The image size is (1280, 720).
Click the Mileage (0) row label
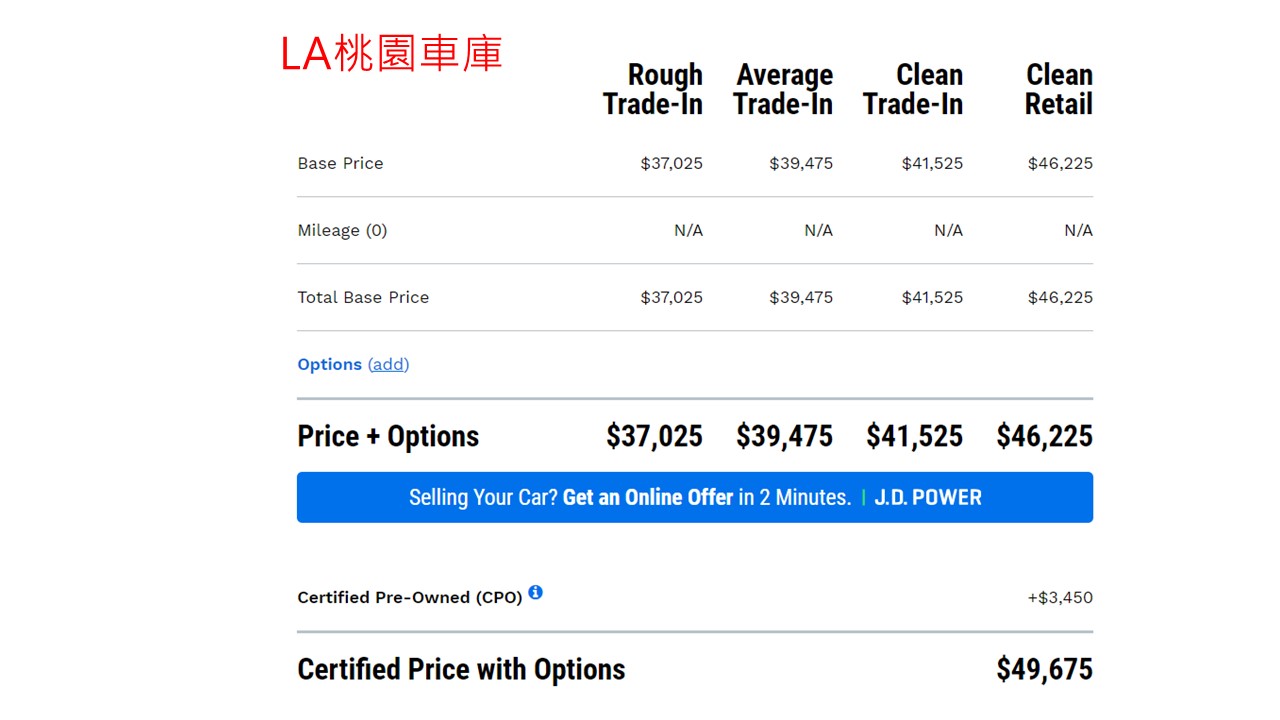click(342, 230)
